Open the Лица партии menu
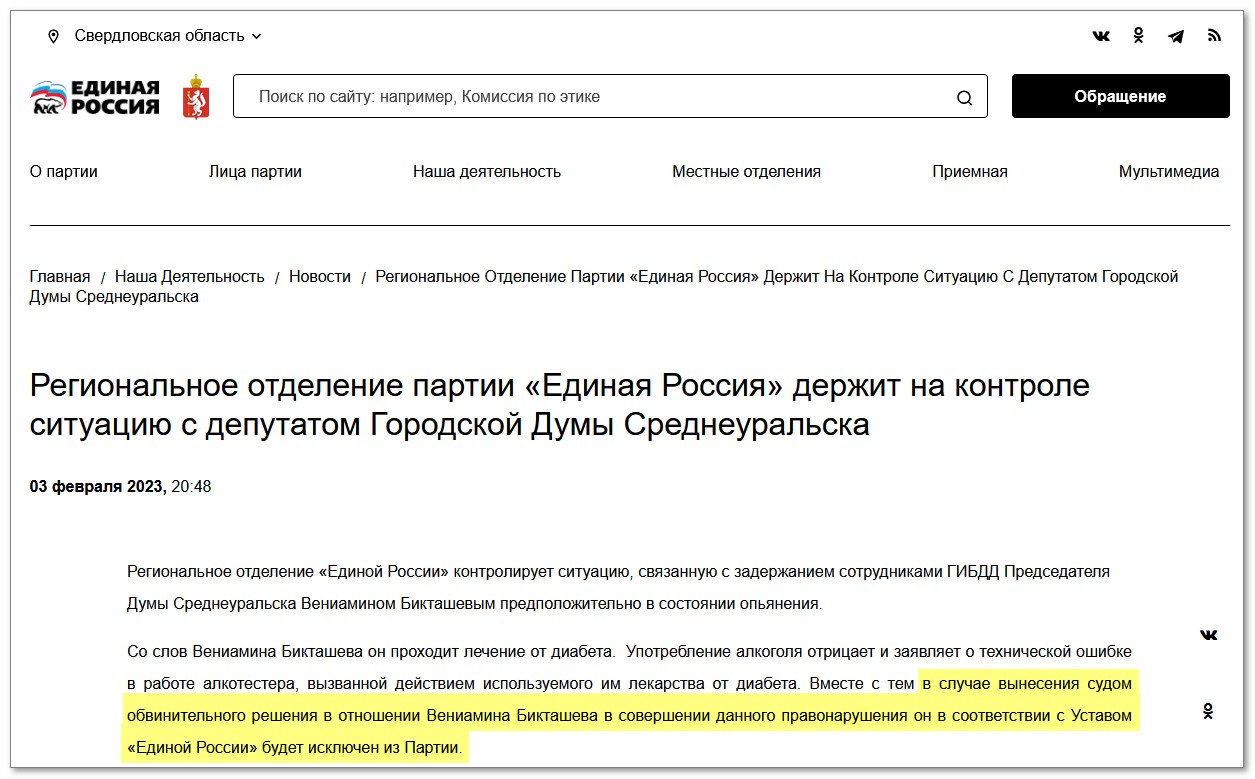 (255, 171)
